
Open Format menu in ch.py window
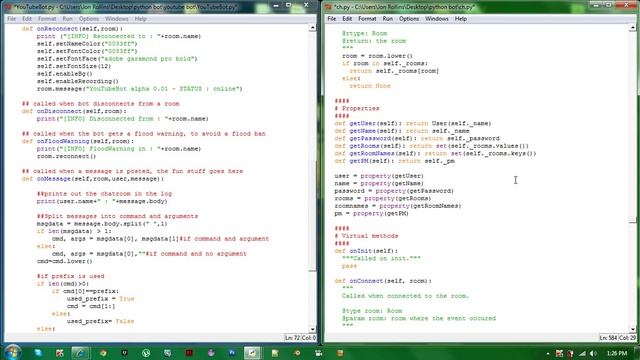tap(367, 19)
